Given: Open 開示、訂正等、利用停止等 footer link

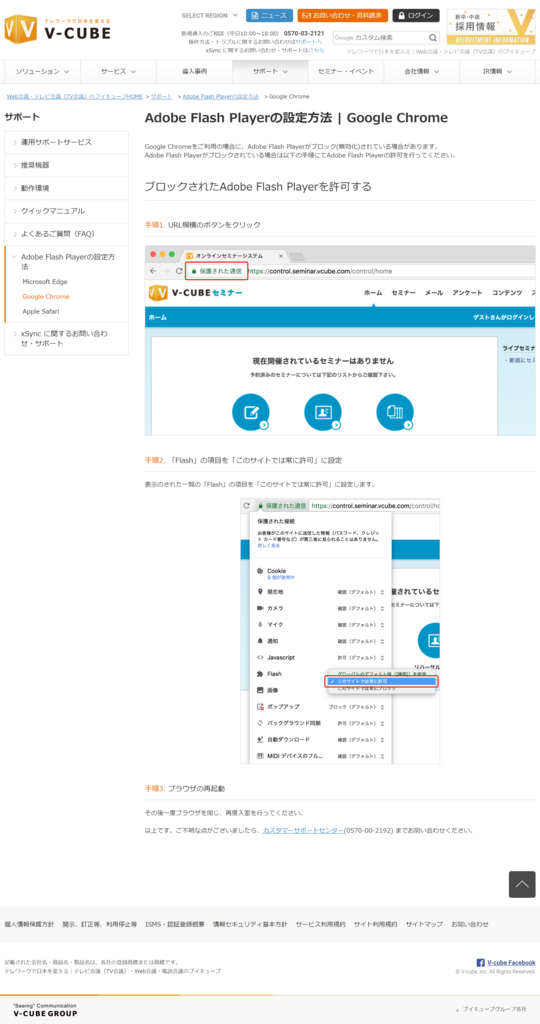Looking at the screenshot, I should coord(100,924).
